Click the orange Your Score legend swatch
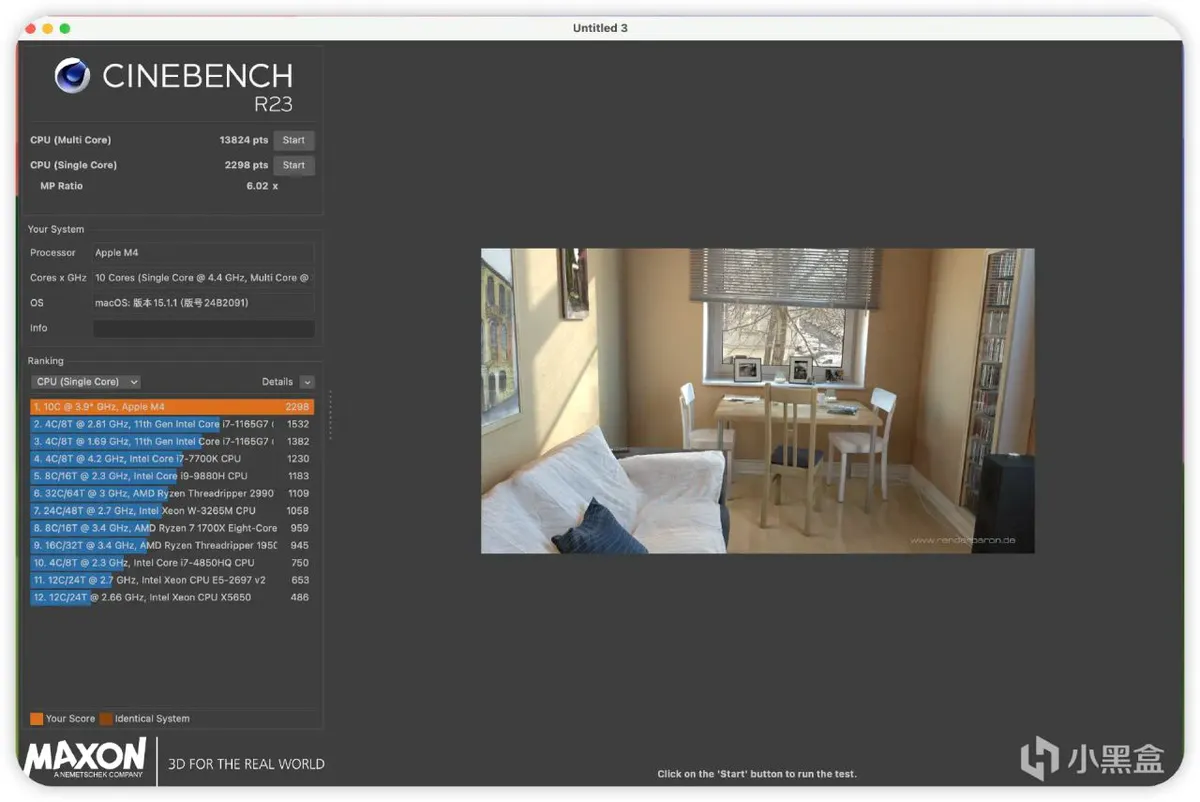 37,719
